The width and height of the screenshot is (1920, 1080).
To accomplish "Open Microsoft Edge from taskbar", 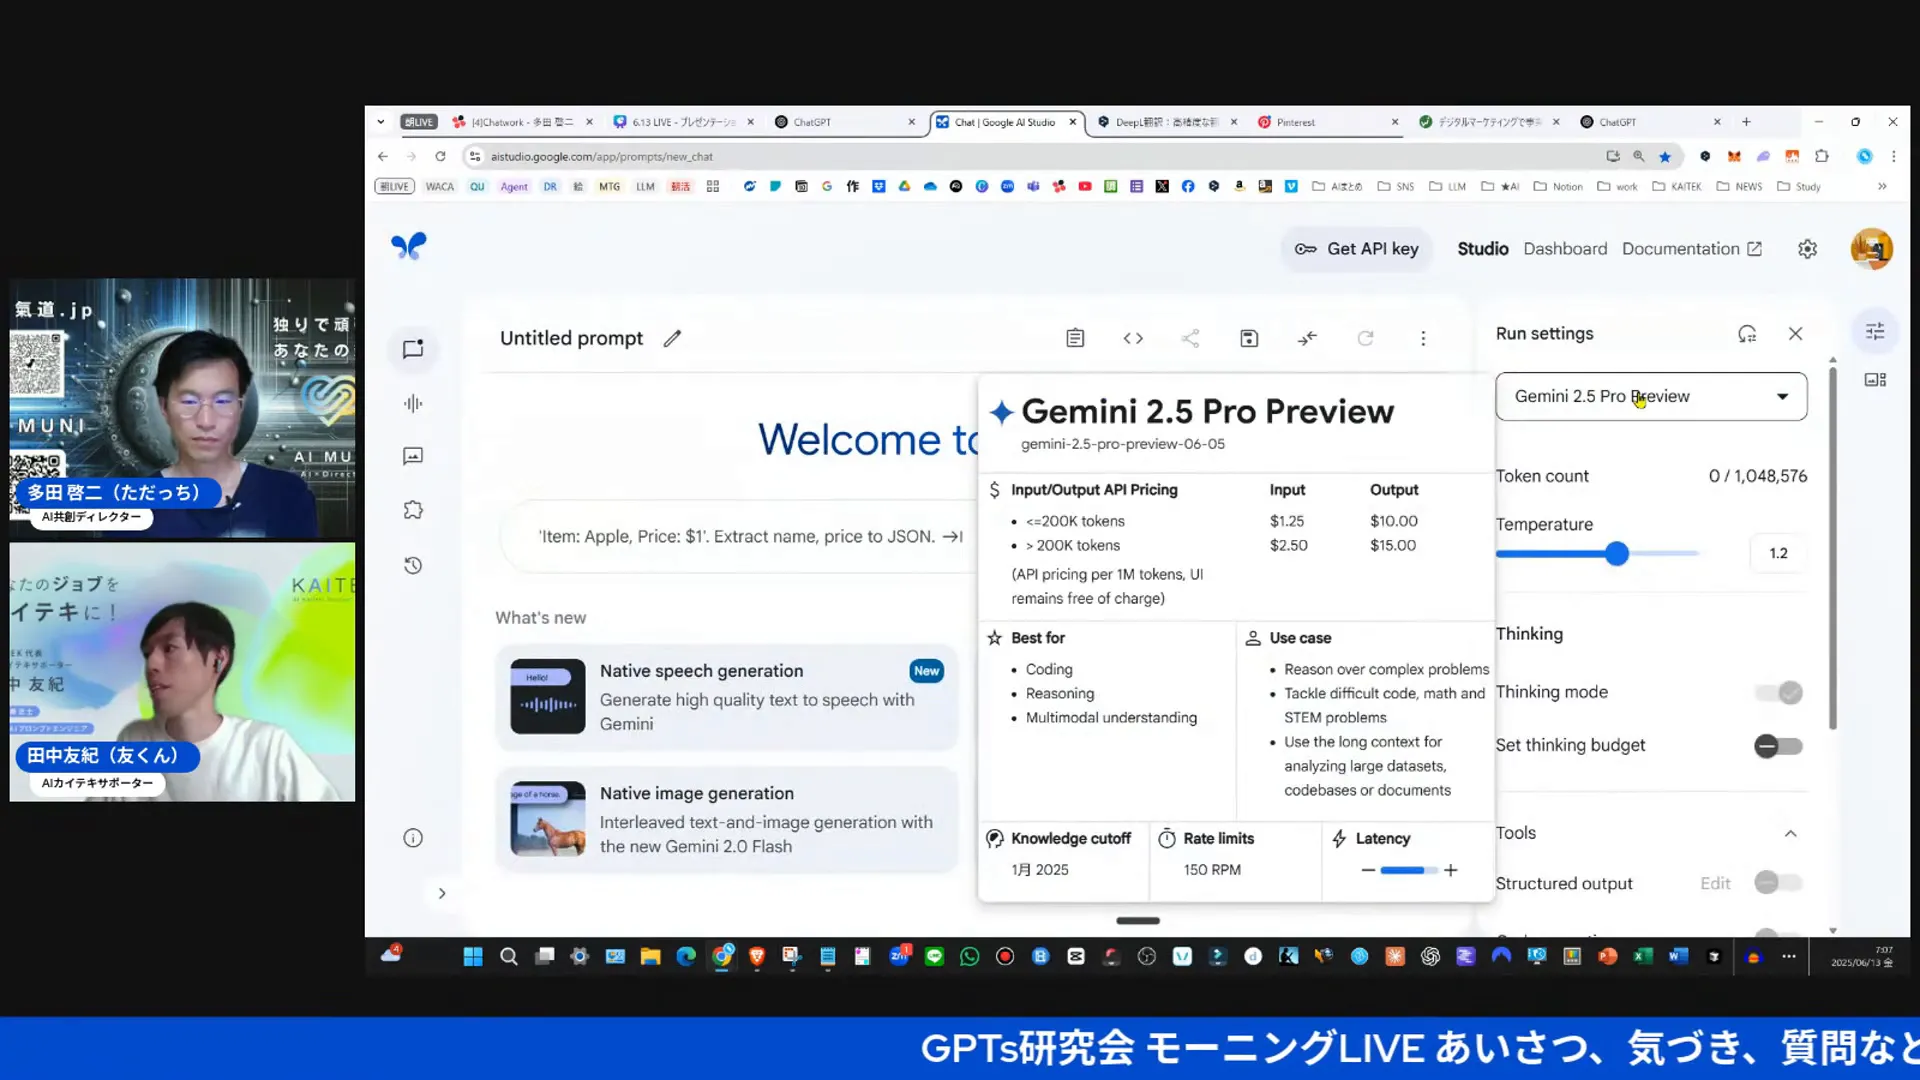I will [x=685, y=956].
